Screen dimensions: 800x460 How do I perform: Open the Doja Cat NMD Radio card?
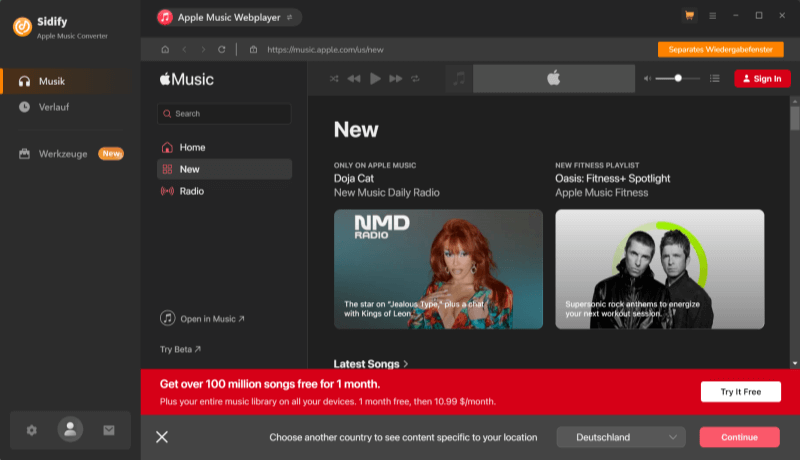pyautogui.click(x=438, y=269)
